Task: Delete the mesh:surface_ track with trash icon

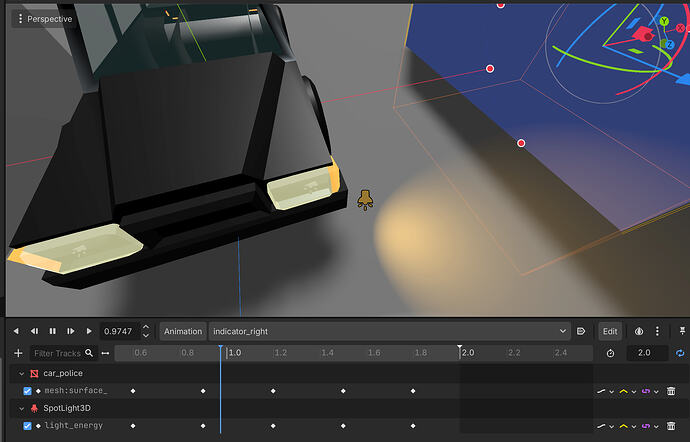Action: pos(671,390)
